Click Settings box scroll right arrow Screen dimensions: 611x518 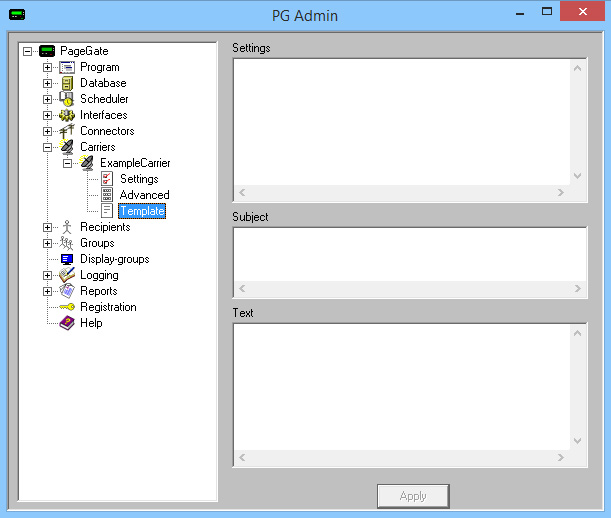tap(561, 193)
